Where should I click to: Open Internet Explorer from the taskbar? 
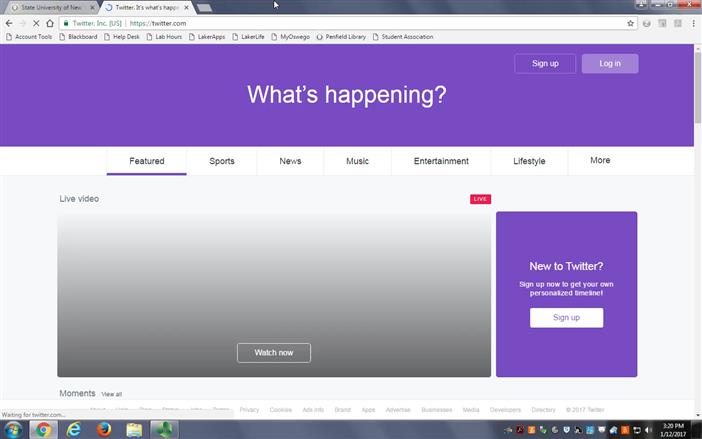(x=73, y=430)
